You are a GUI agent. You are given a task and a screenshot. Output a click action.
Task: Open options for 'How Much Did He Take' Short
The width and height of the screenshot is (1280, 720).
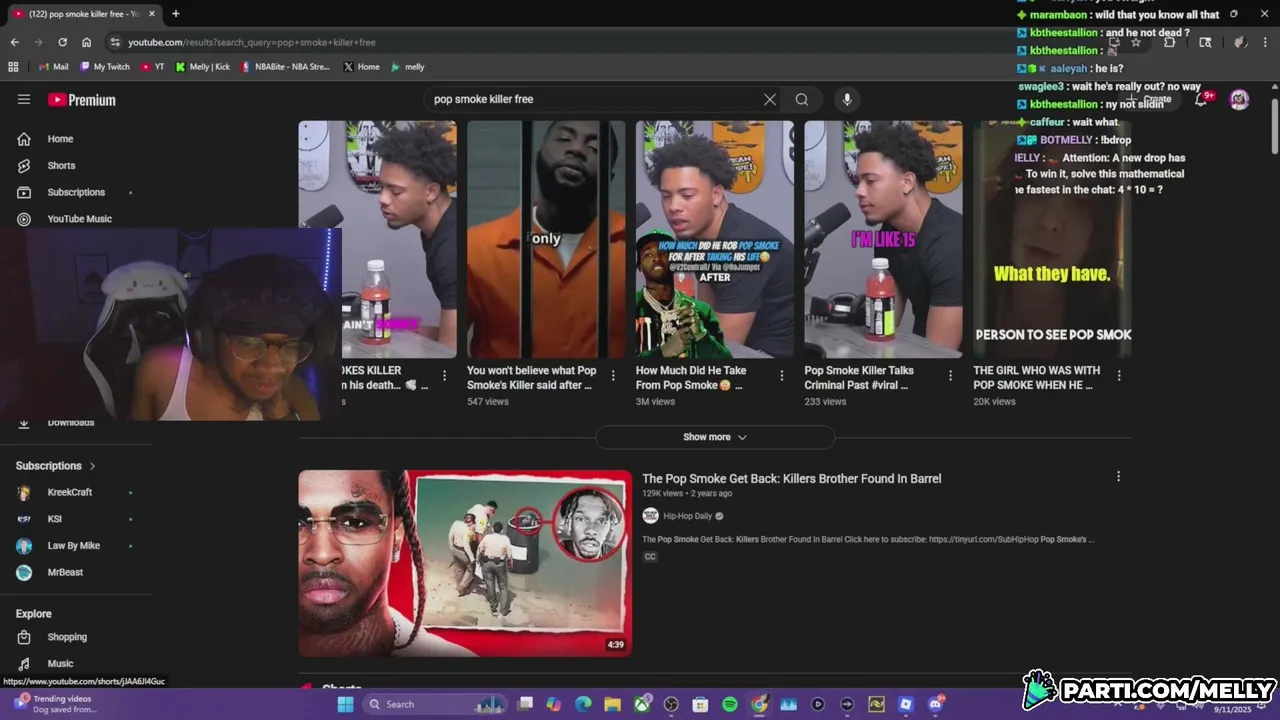coord(782,375)
